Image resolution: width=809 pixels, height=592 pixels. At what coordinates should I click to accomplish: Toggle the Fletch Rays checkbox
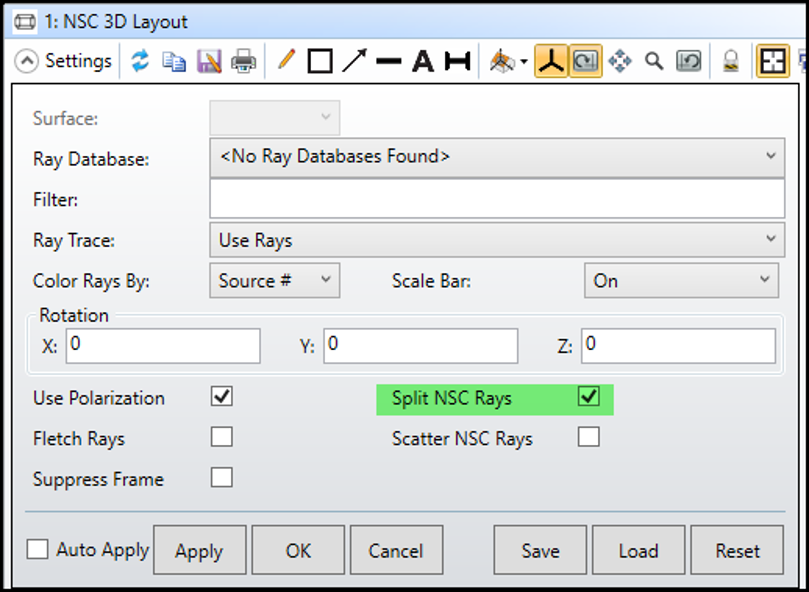[x=220, y=437]
